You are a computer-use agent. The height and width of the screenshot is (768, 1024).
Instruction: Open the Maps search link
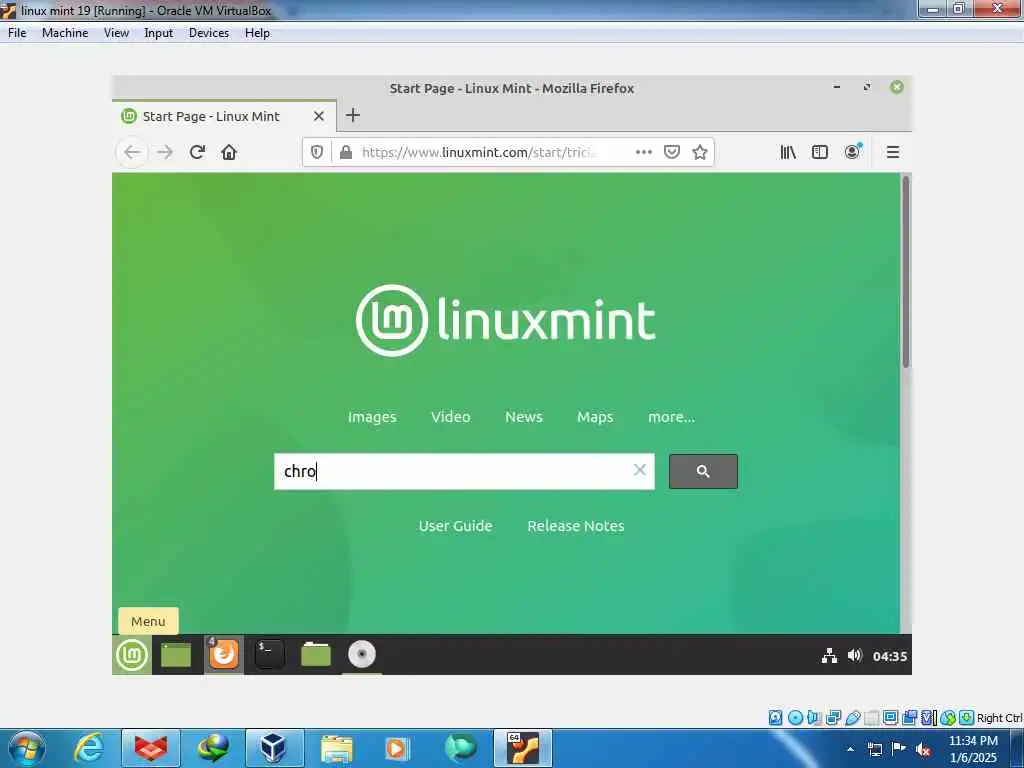595,417
